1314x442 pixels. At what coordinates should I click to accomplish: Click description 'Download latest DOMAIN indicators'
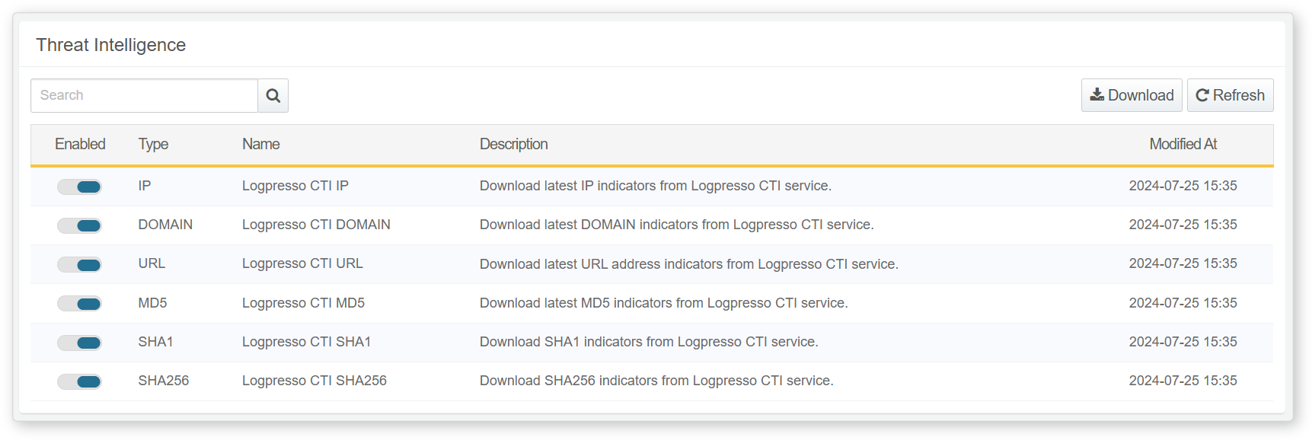(677, 225)
